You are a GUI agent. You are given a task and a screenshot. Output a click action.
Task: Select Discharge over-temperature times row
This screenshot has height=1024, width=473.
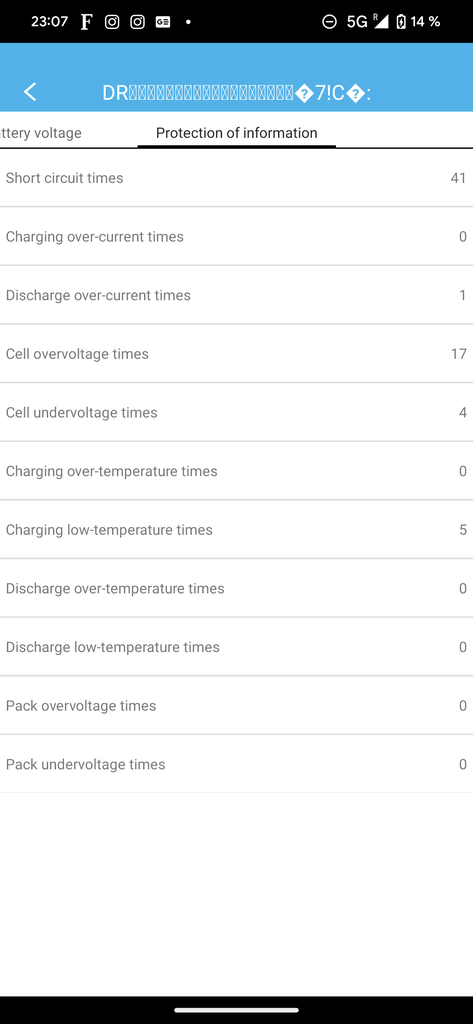tap(236, 588)
